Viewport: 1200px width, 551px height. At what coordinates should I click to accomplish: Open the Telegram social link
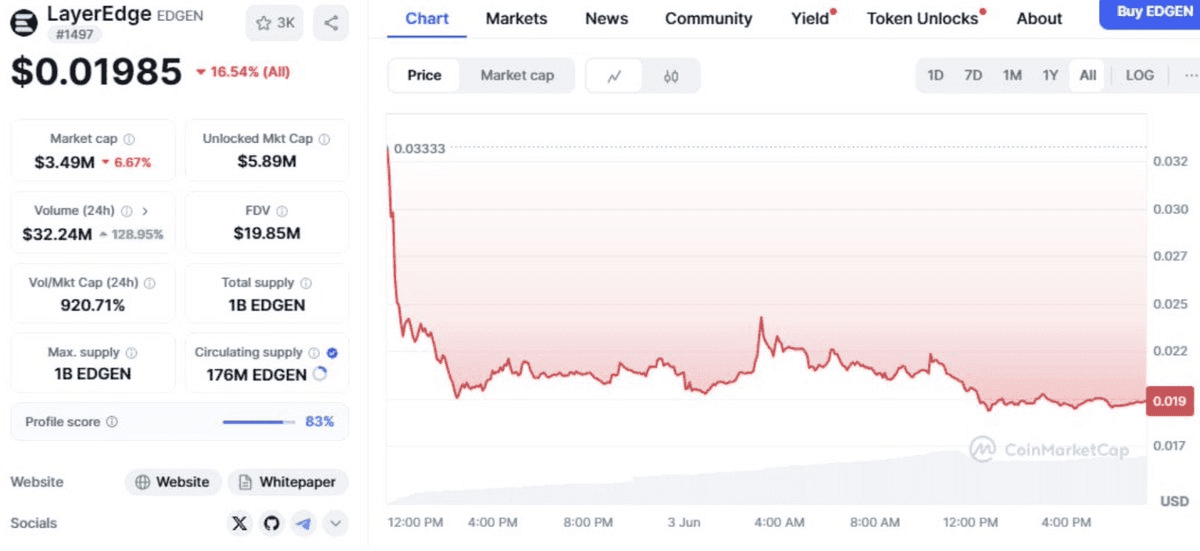click(x=303, y=523)
